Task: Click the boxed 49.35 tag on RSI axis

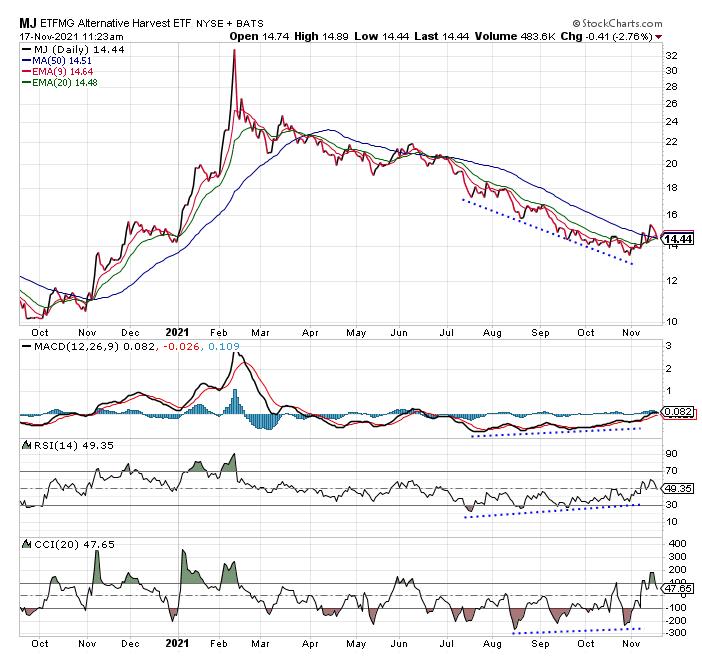Action: click(x=679, y=488)
